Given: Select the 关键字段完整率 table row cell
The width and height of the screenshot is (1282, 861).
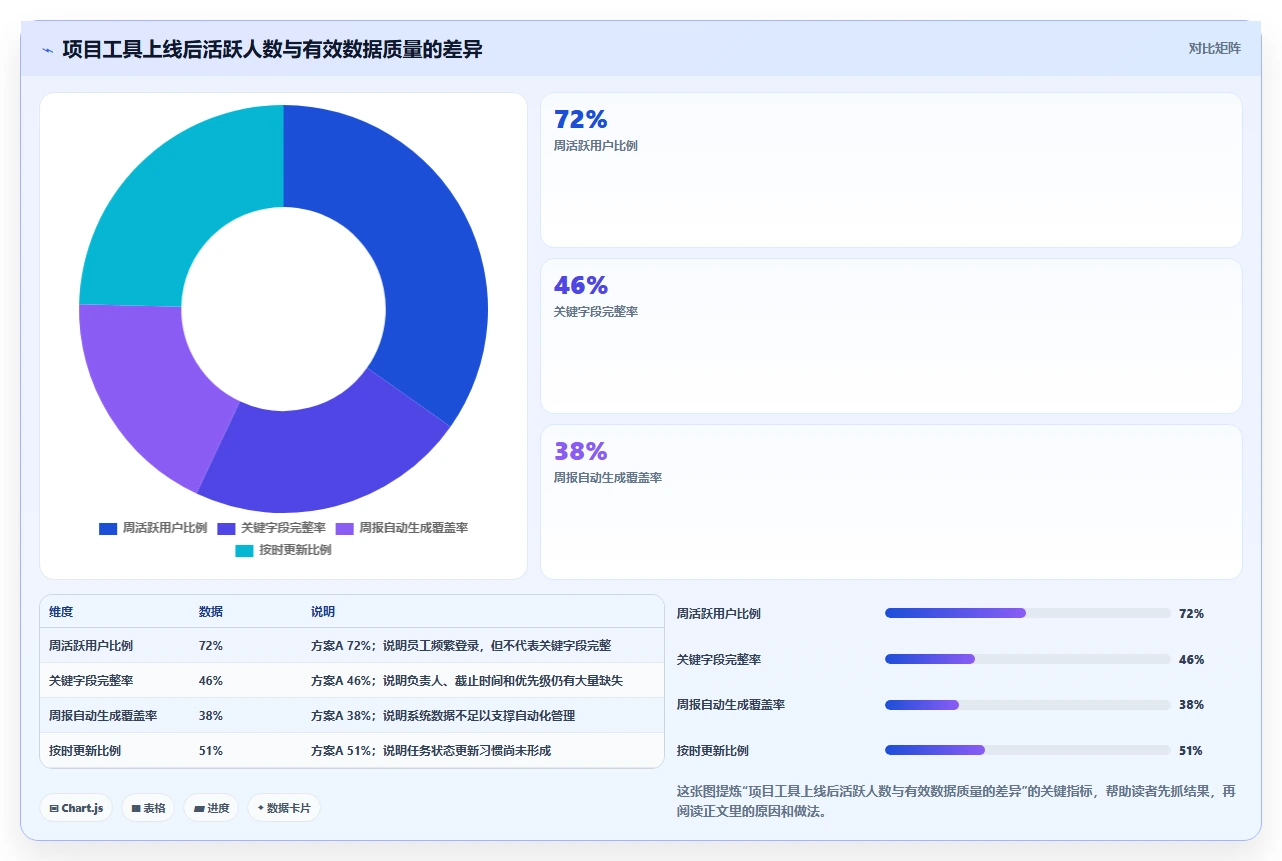Looking at the screenshot, I should 91,681.
